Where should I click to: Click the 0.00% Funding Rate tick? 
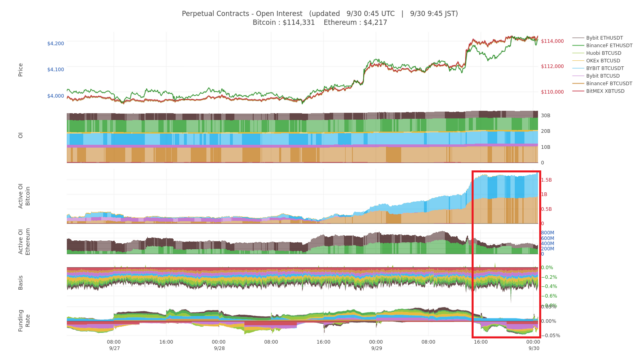pos(548,321)
